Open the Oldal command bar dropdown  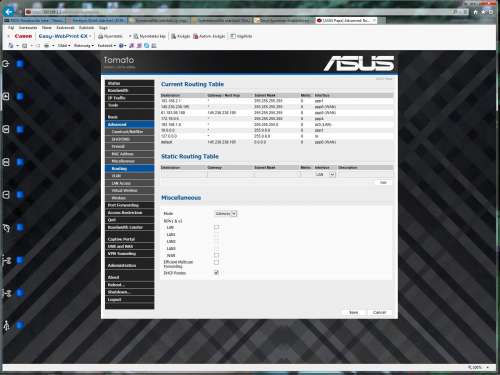[x=64, y=45]
